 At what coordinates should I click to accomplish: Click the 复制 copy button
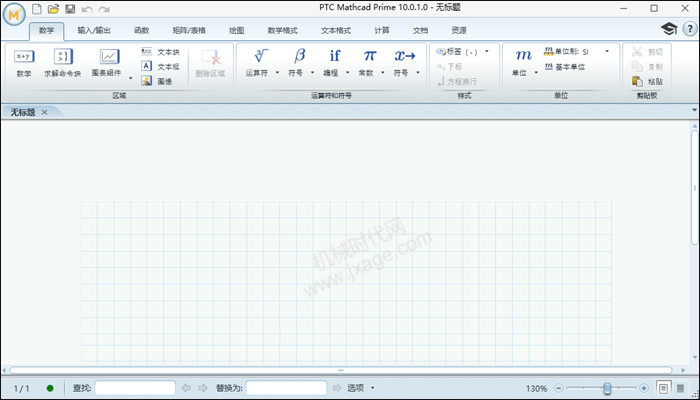pyautogui.click(x=647, y=67)
